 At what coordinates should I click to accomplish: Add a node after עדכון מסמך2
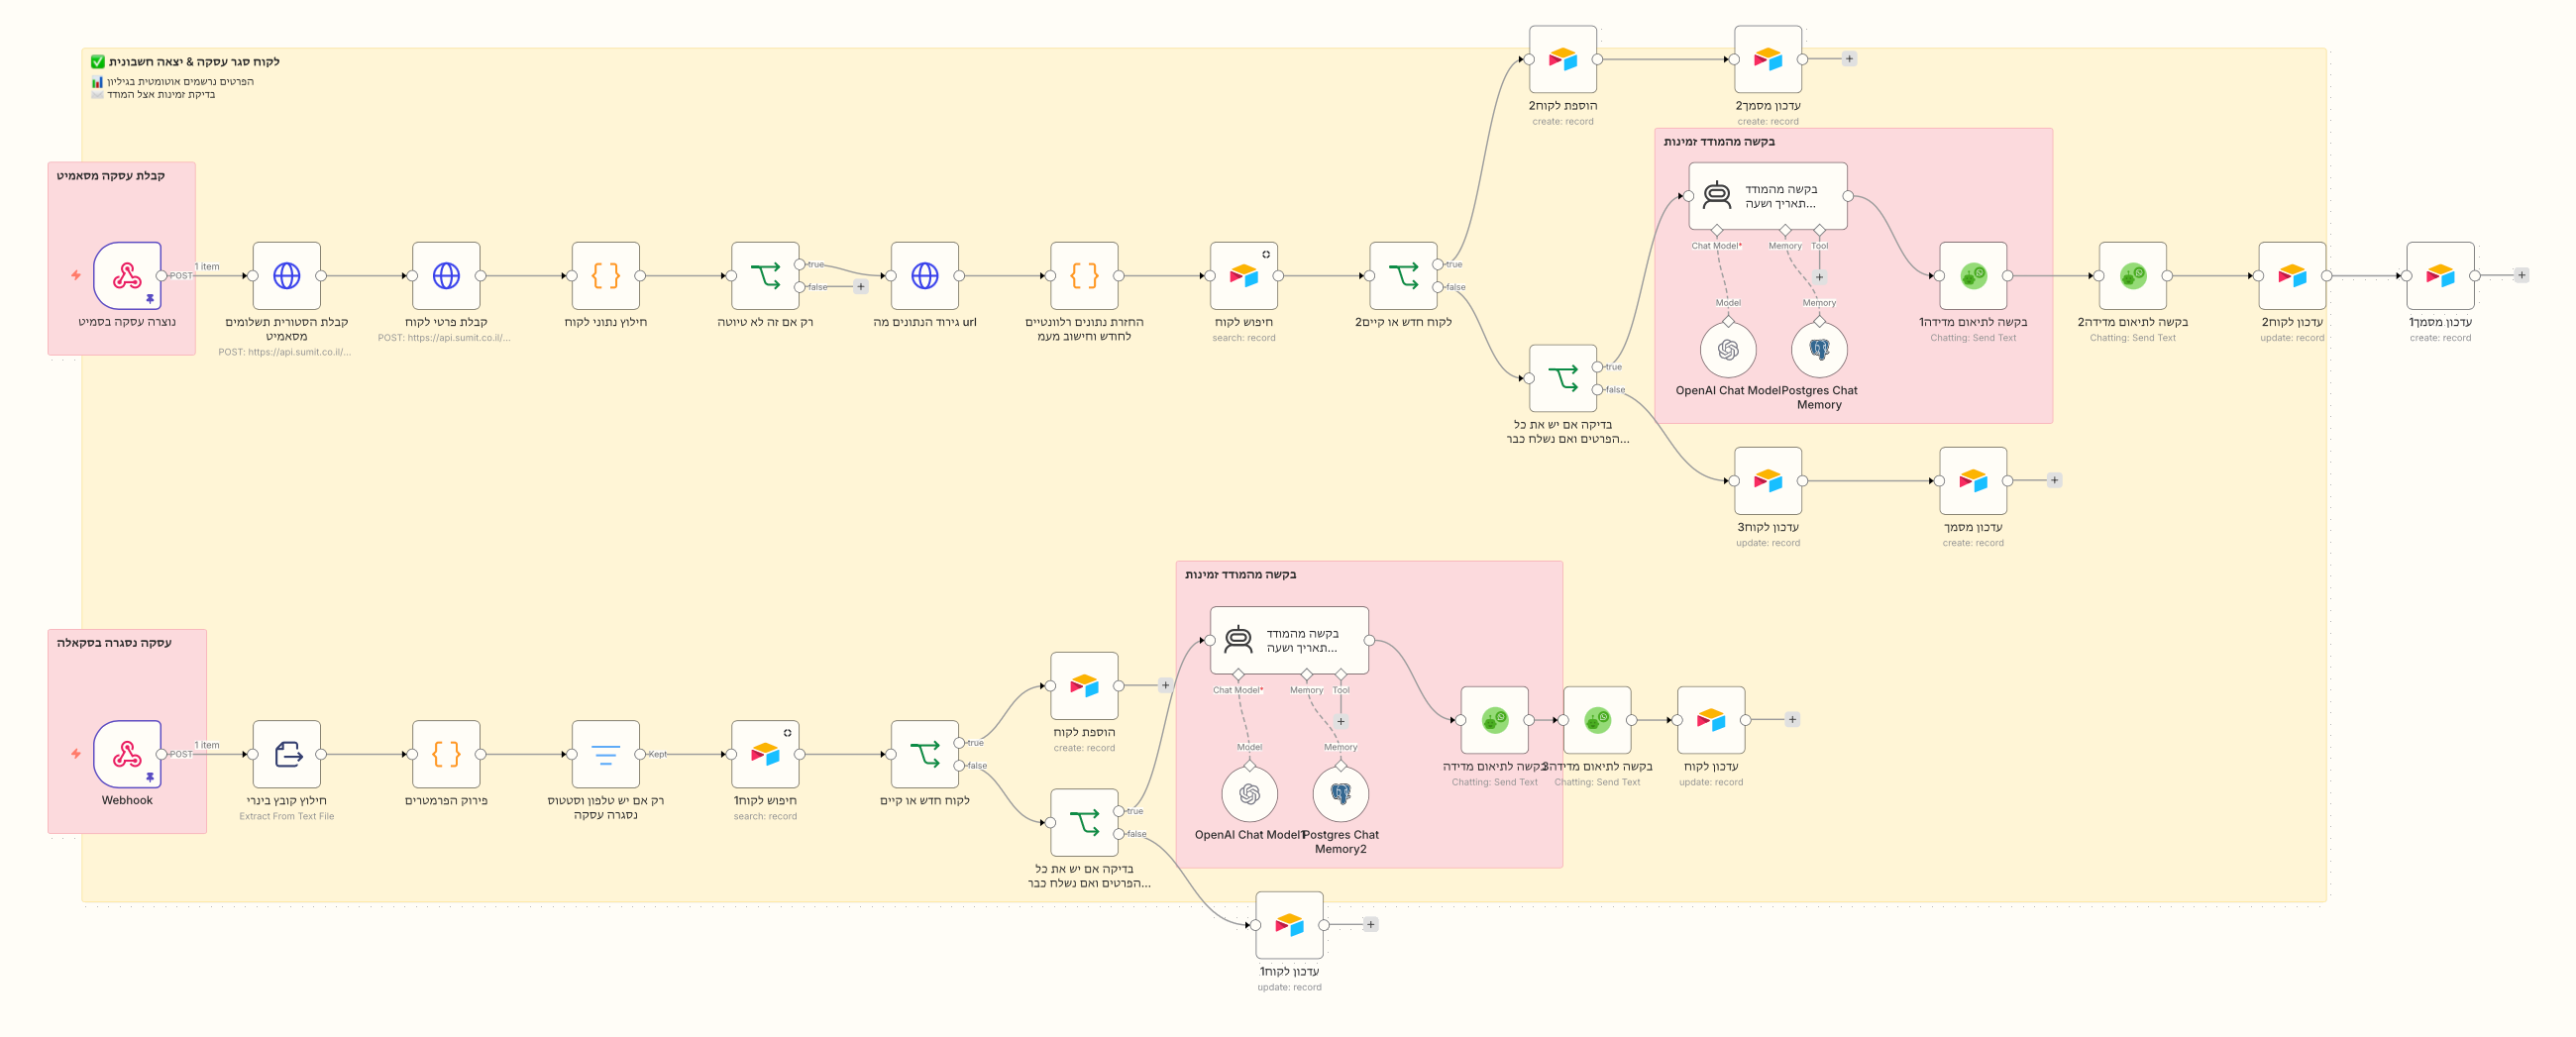click(1849, 59)
